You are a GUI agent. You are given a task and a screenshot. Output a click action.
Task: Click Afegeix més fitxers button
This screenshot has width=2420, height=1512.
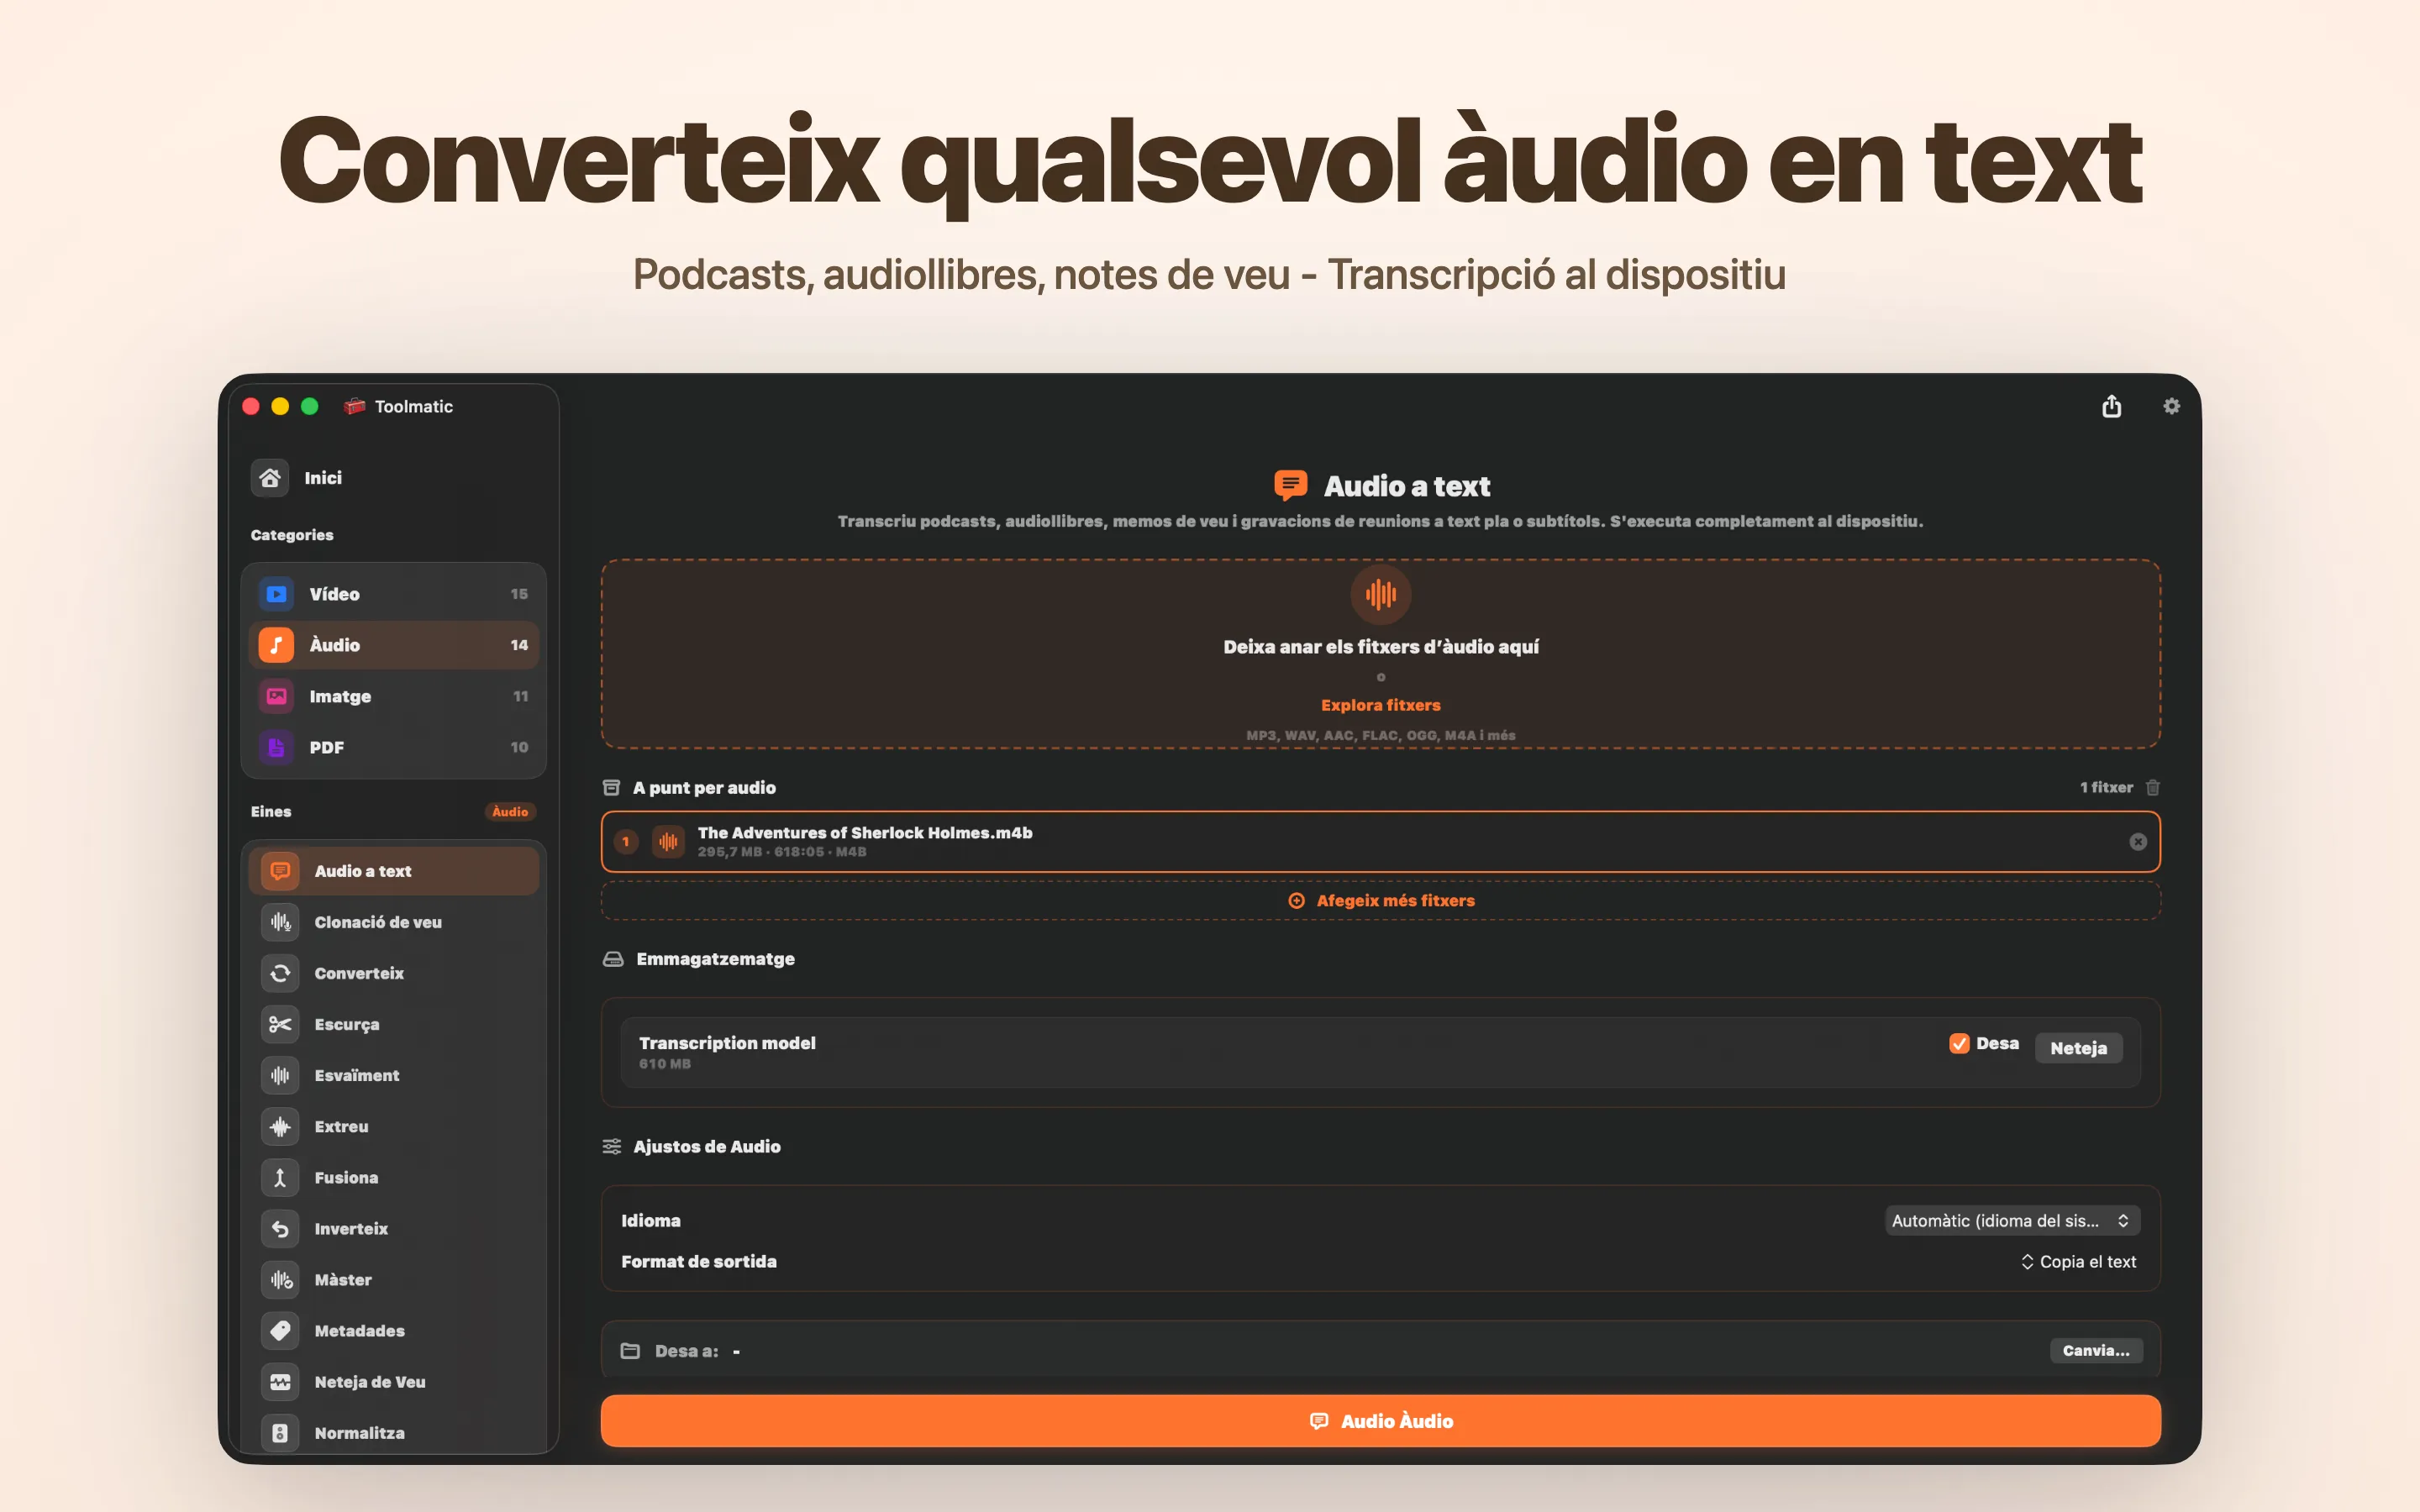(x=1381, y=901)
